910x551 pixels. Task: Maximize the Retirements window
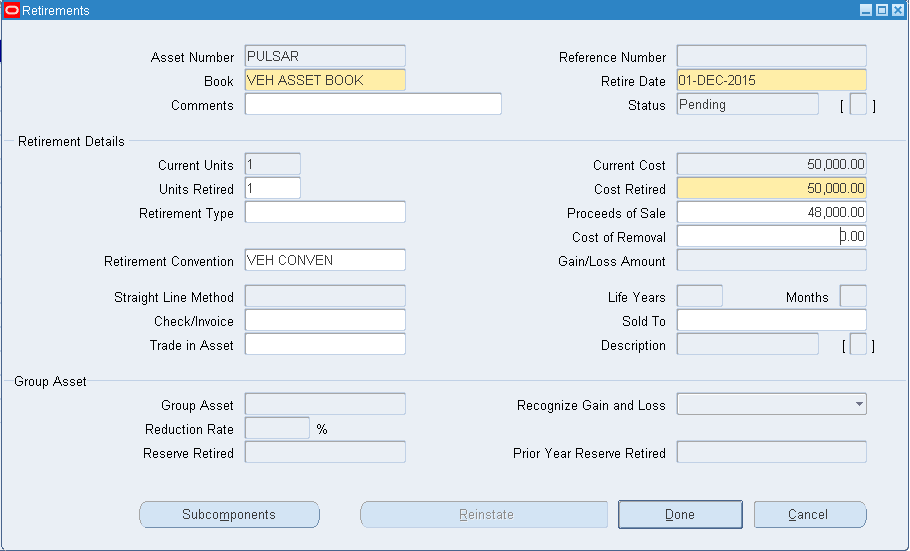point(881,10)
